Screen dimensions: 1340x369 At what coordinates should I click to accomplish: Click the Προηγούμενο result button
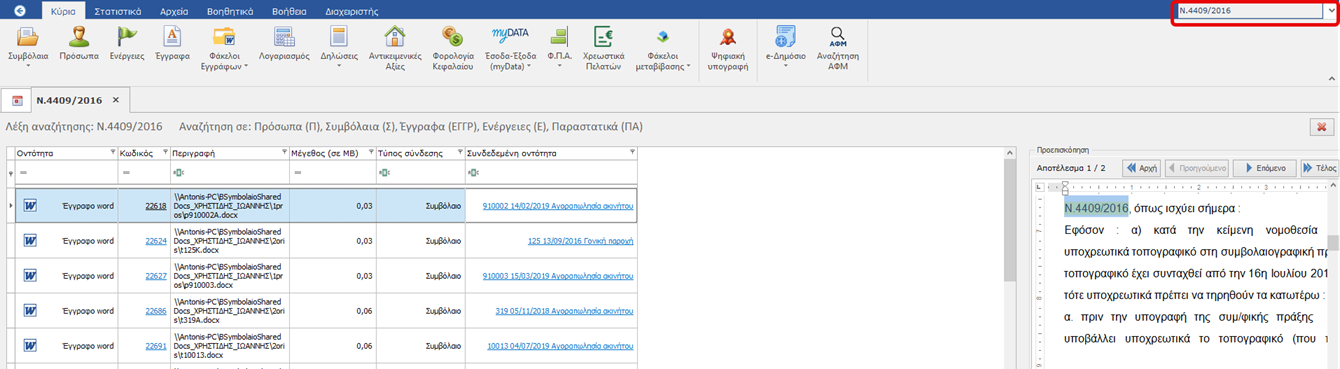1198,168
